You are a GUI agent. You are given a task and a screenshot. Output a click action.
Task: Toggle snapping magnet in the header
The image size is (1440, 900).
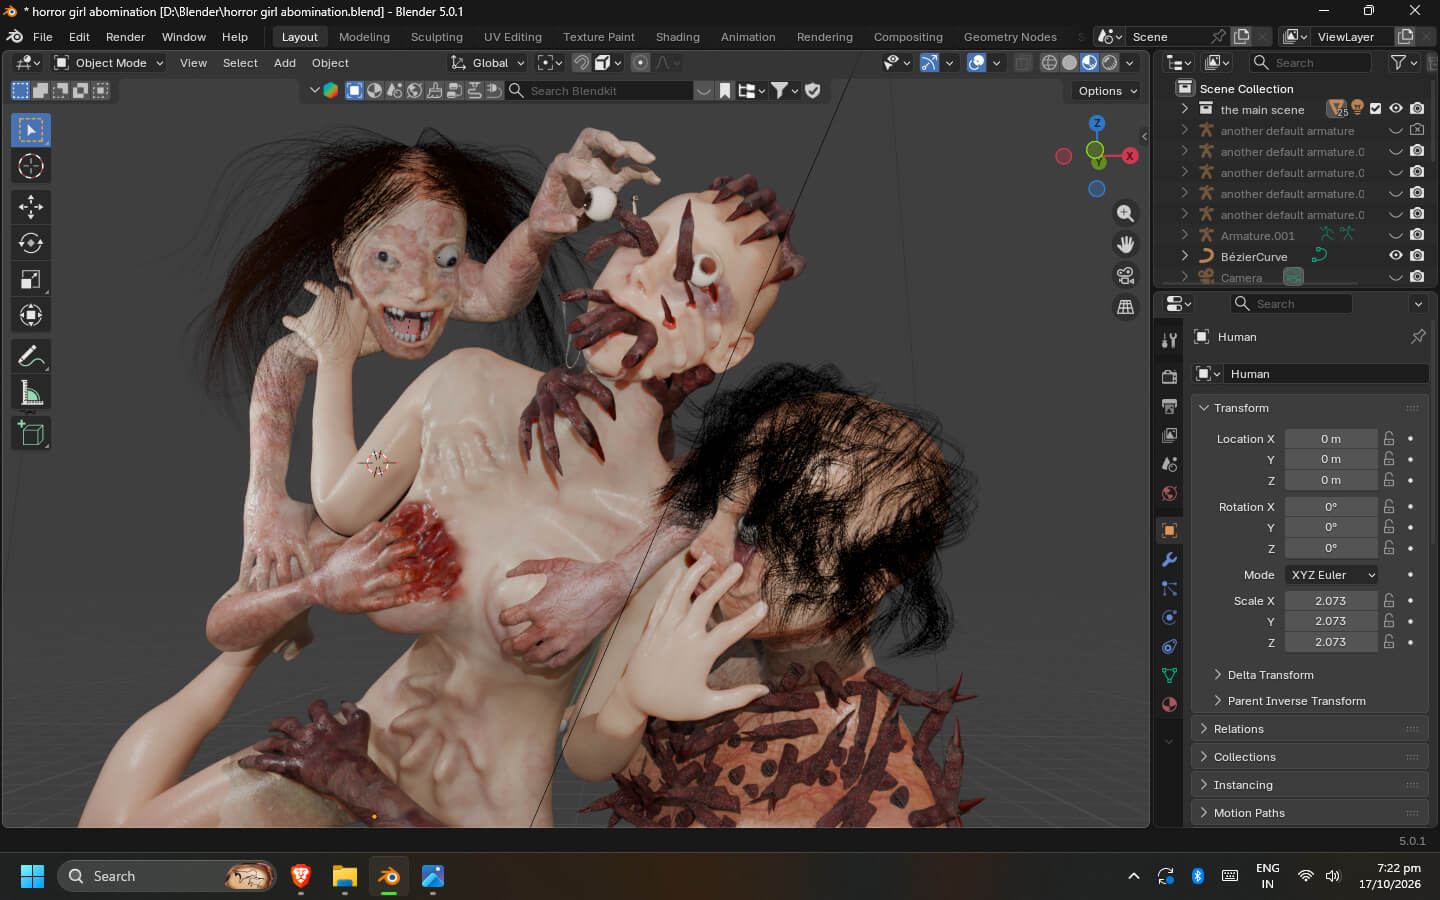[x=581, y=62]
